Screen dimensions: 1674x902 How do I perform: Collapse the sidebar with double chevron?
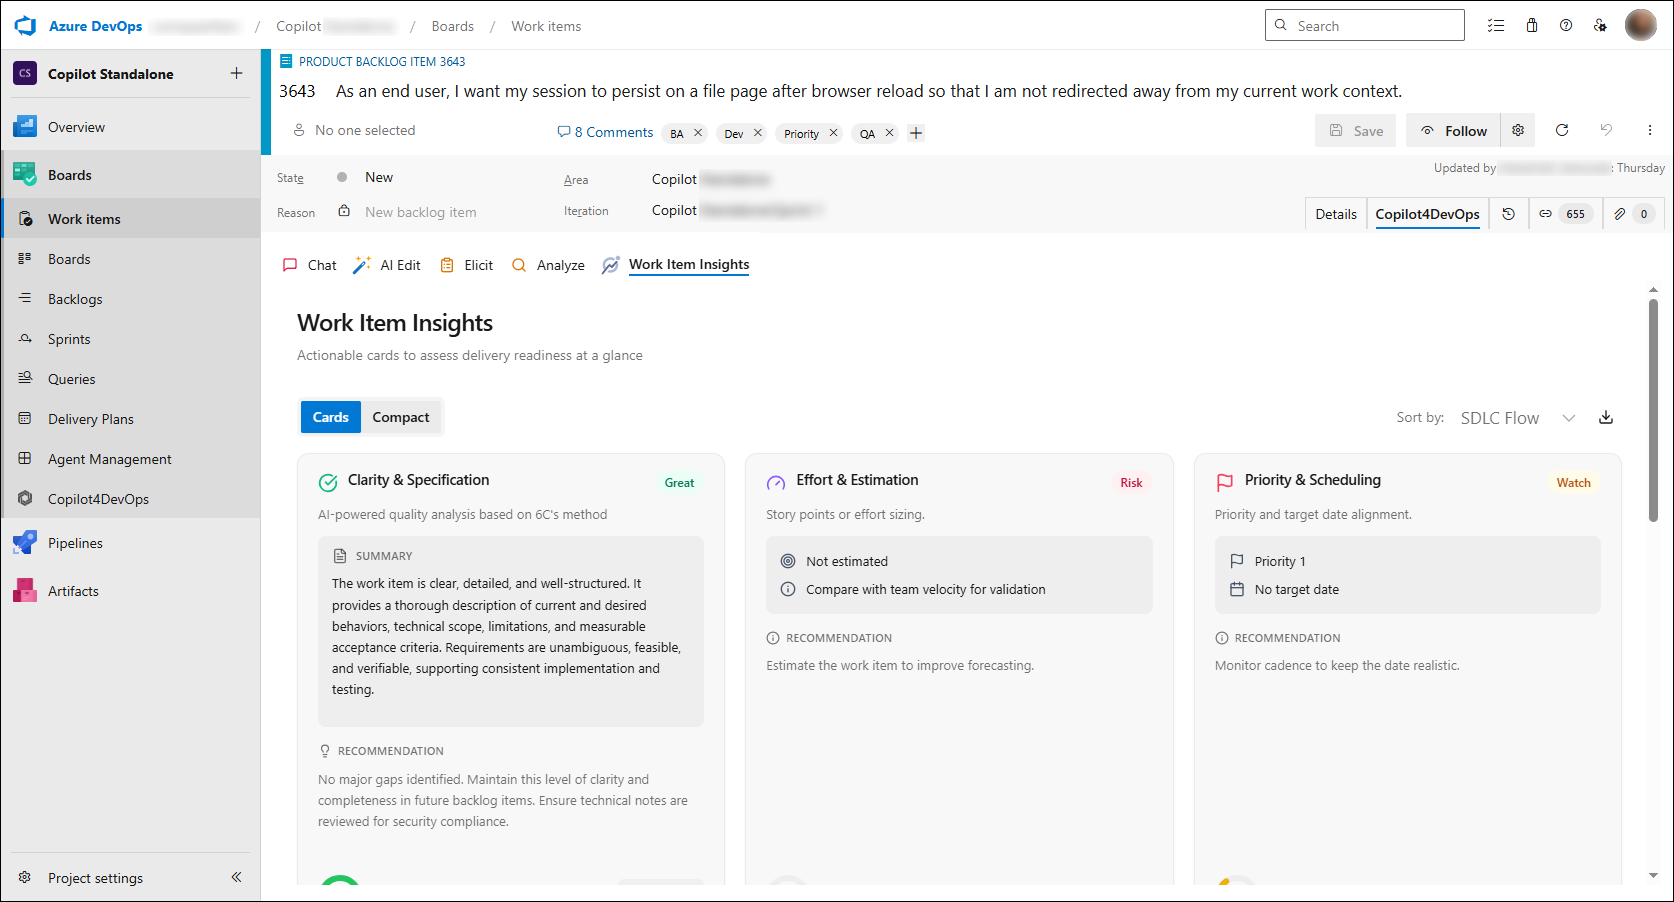tap(236, 877)
